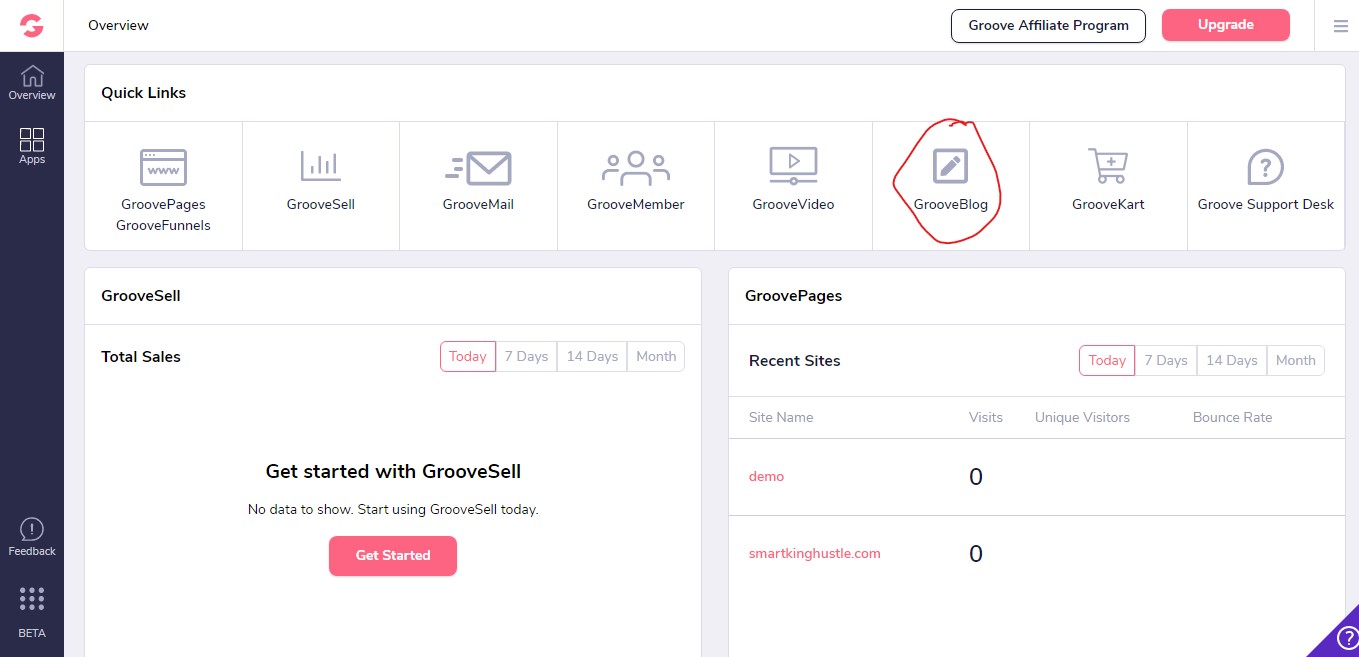Viewport: 1359px width, 657px height.
Task: Select Today in Recent Sites filter
Action: 1107,361
